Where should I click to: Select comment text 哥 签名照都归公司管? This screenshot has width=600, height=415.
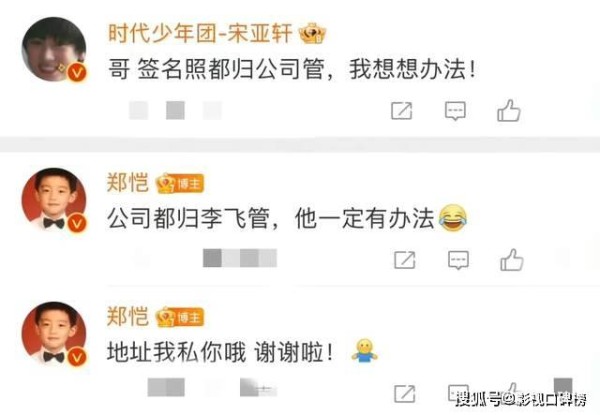[216, 69]
